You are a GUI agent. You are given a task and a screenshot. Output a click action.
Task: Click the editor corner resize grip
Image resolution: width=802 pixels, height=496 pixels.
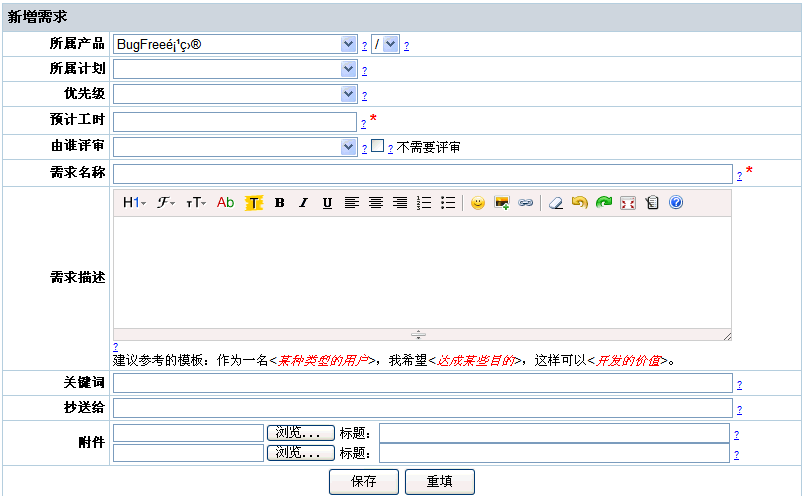click(727, 336)
